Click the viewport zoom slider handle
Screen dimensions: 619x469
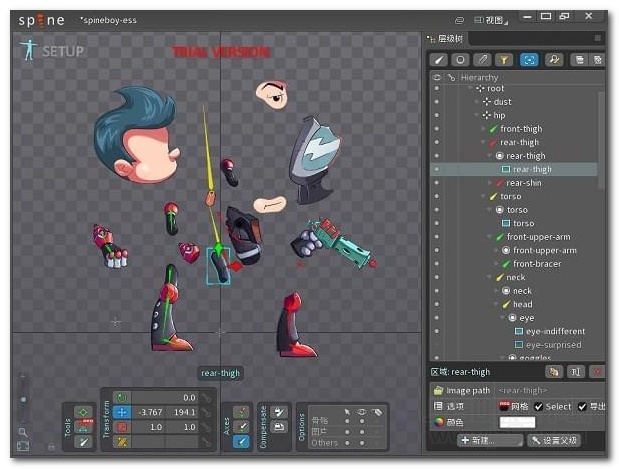pos(23,400)
